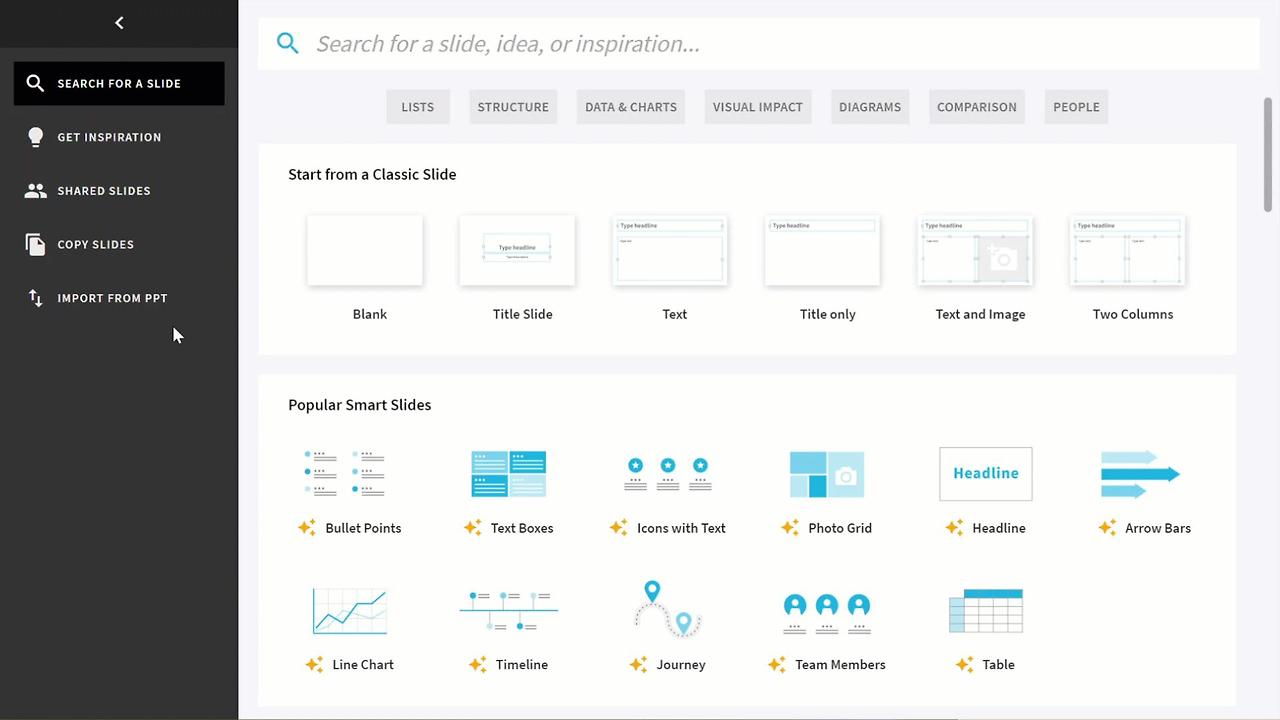Select the Photo Grid smart slide icon
Image resolution: width=1280 pixels, height=720 pixels.
(827, 474)
